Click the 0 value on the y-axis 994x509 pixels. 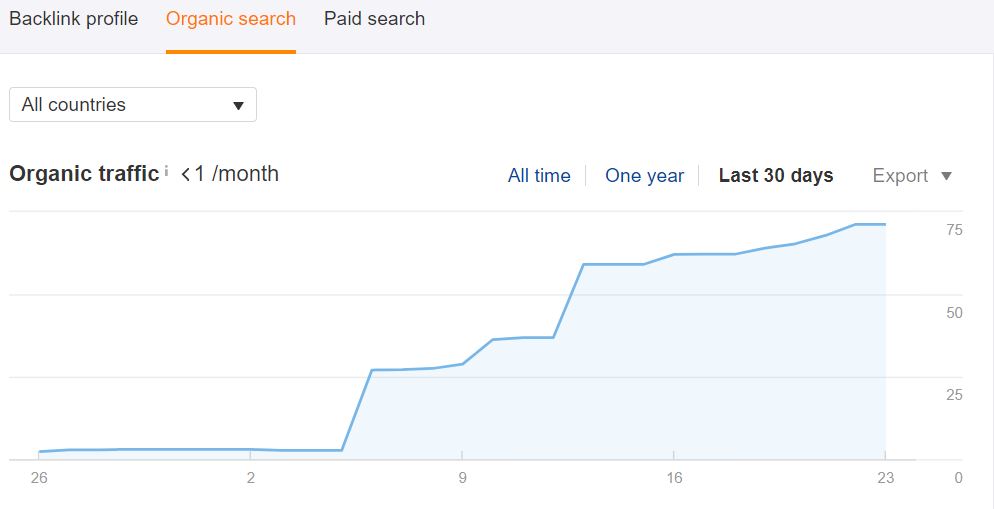click(x=958, y=478)
